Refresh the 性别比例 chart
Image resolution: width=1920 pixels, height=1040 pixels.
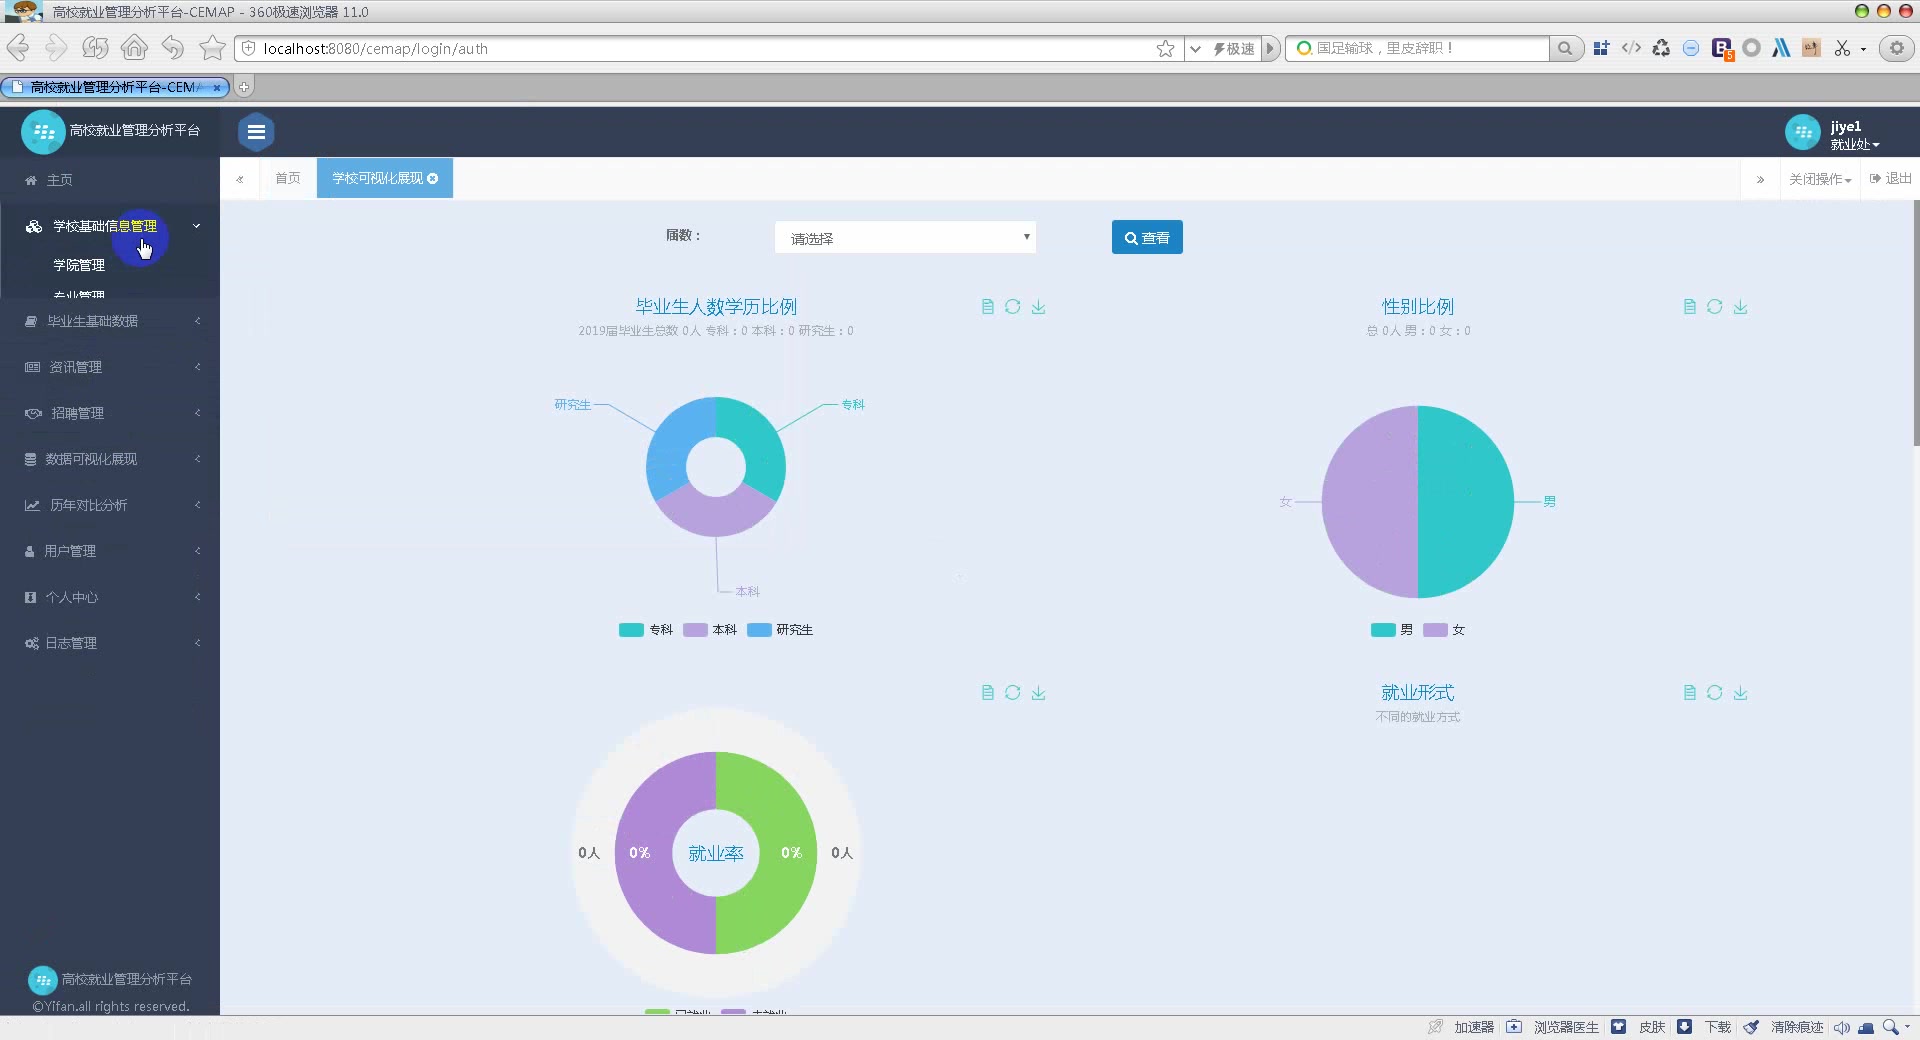(1715, 307)
